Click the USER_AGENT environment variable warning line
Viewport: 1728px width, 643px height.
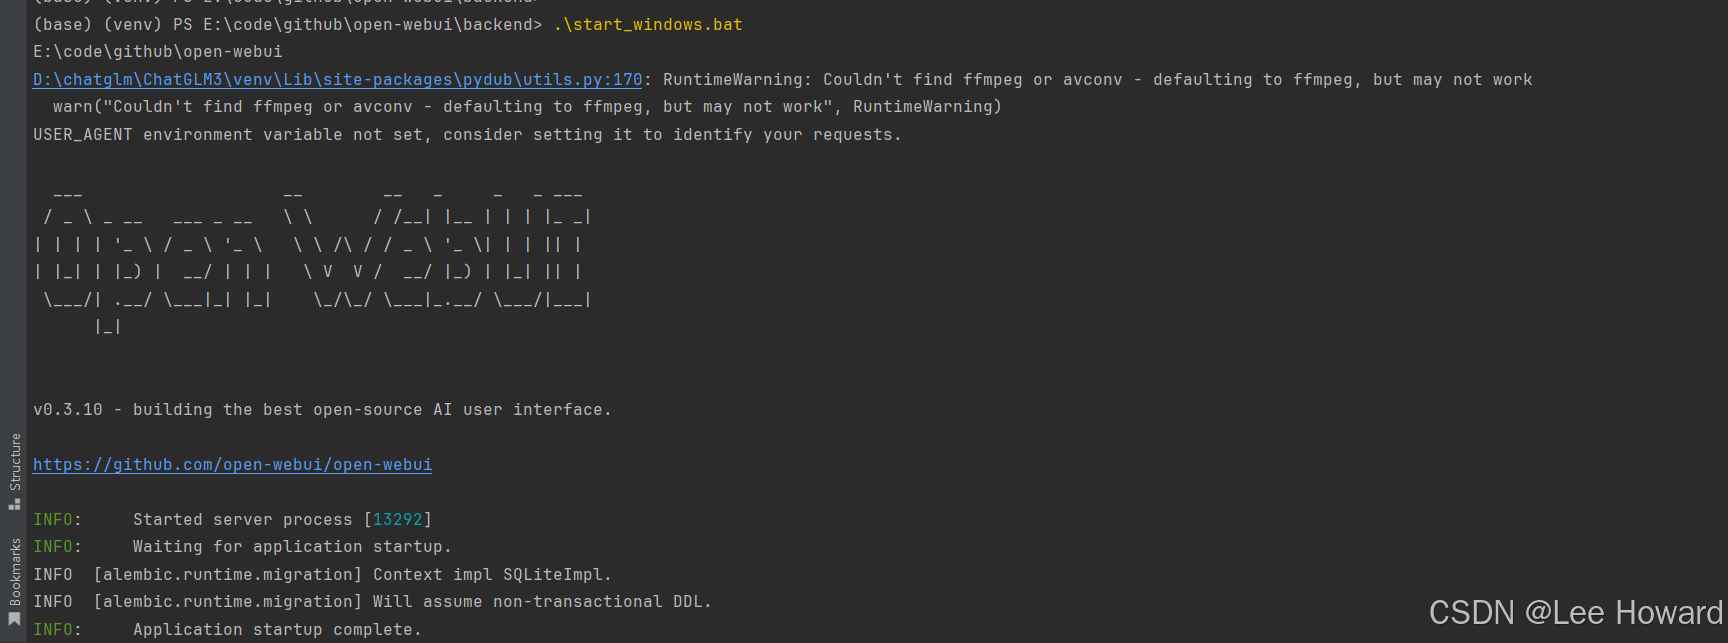(467, 135)
